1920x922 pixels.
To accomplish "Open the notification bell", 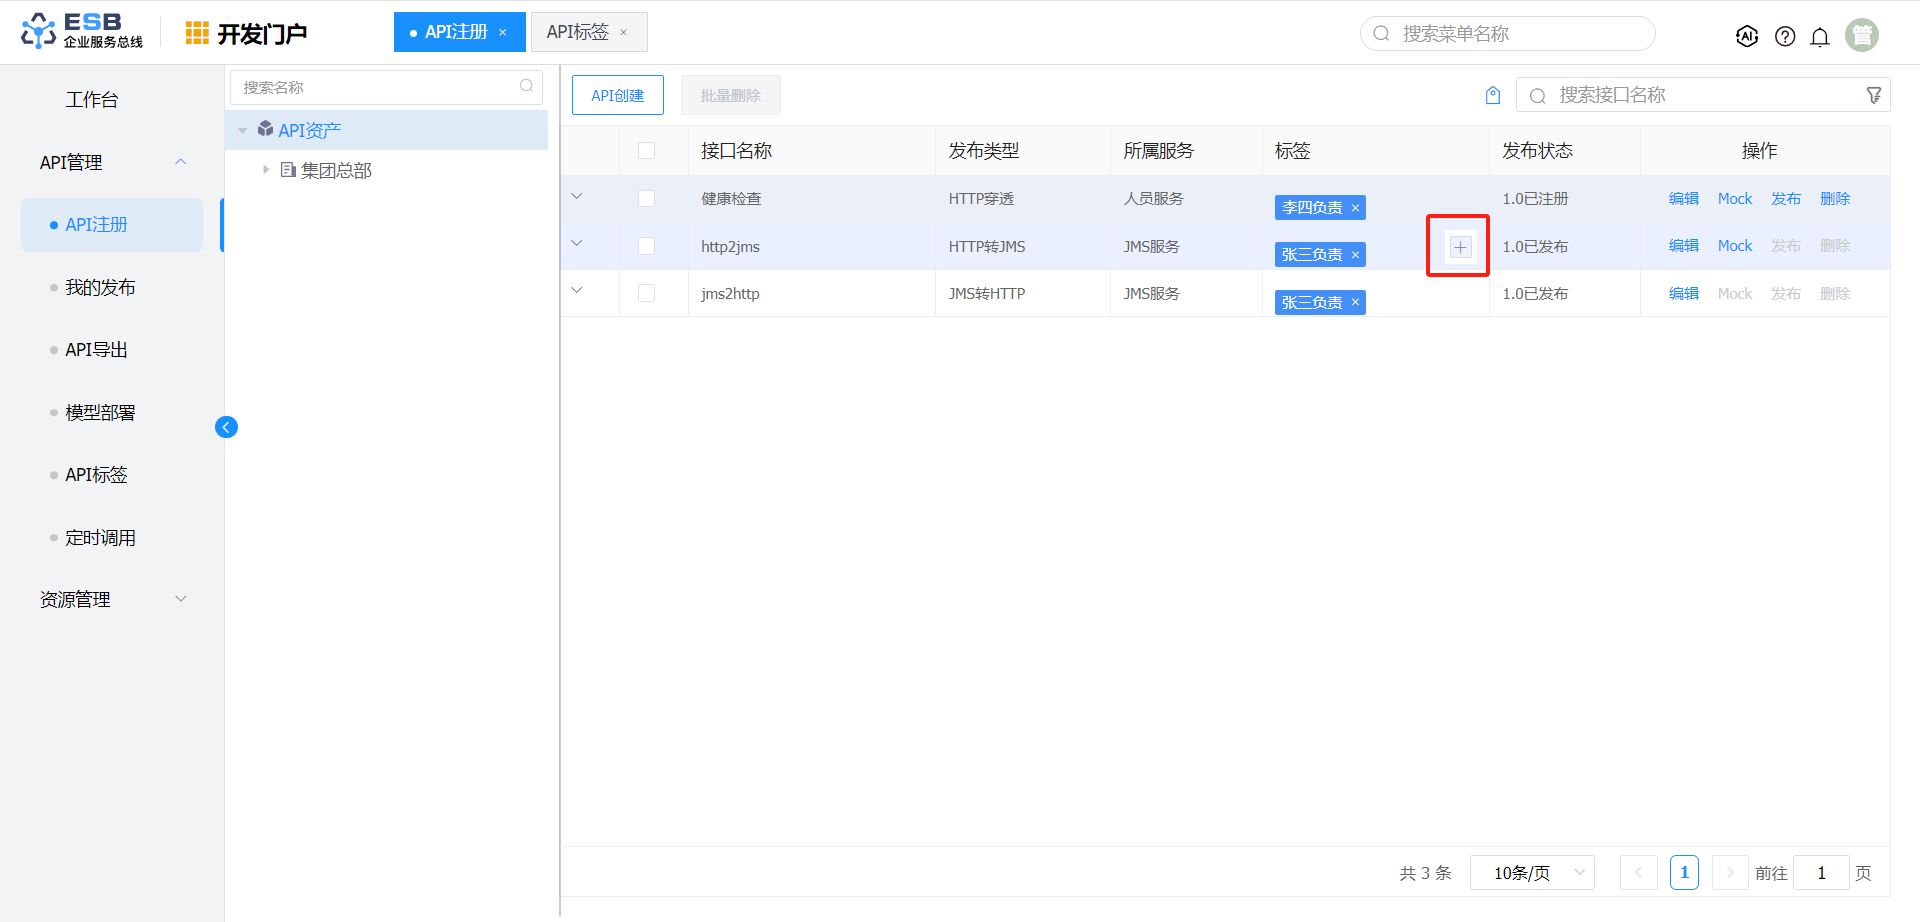I will click(1820, 37).
